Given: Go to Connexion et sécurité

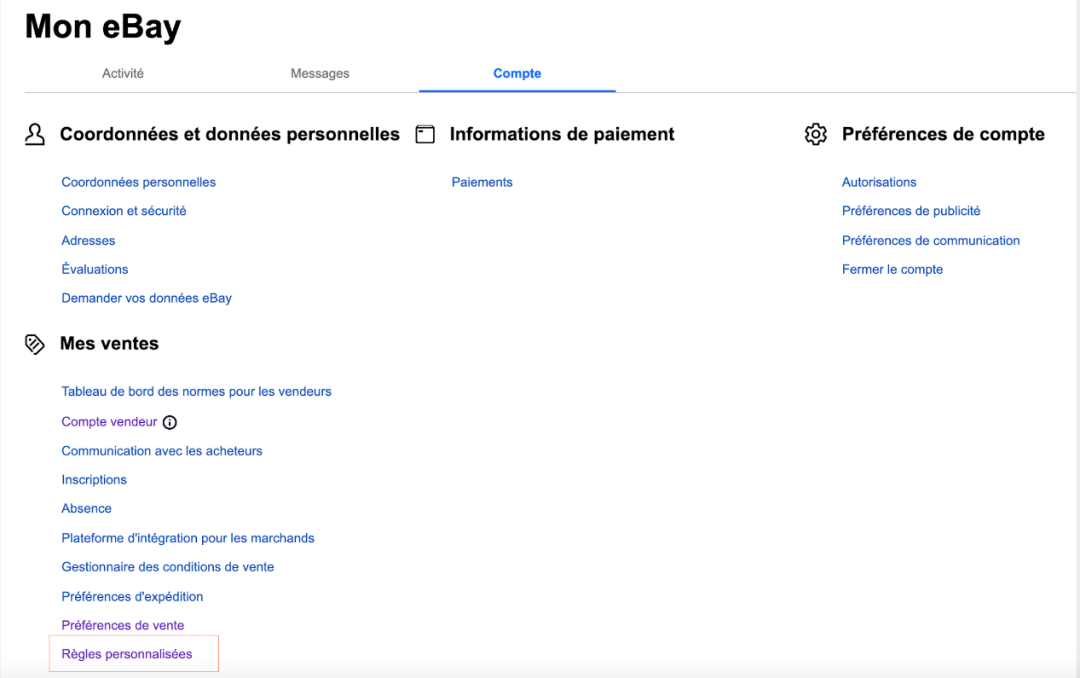Looking at the screenshot, I should [x=124, y=211].
